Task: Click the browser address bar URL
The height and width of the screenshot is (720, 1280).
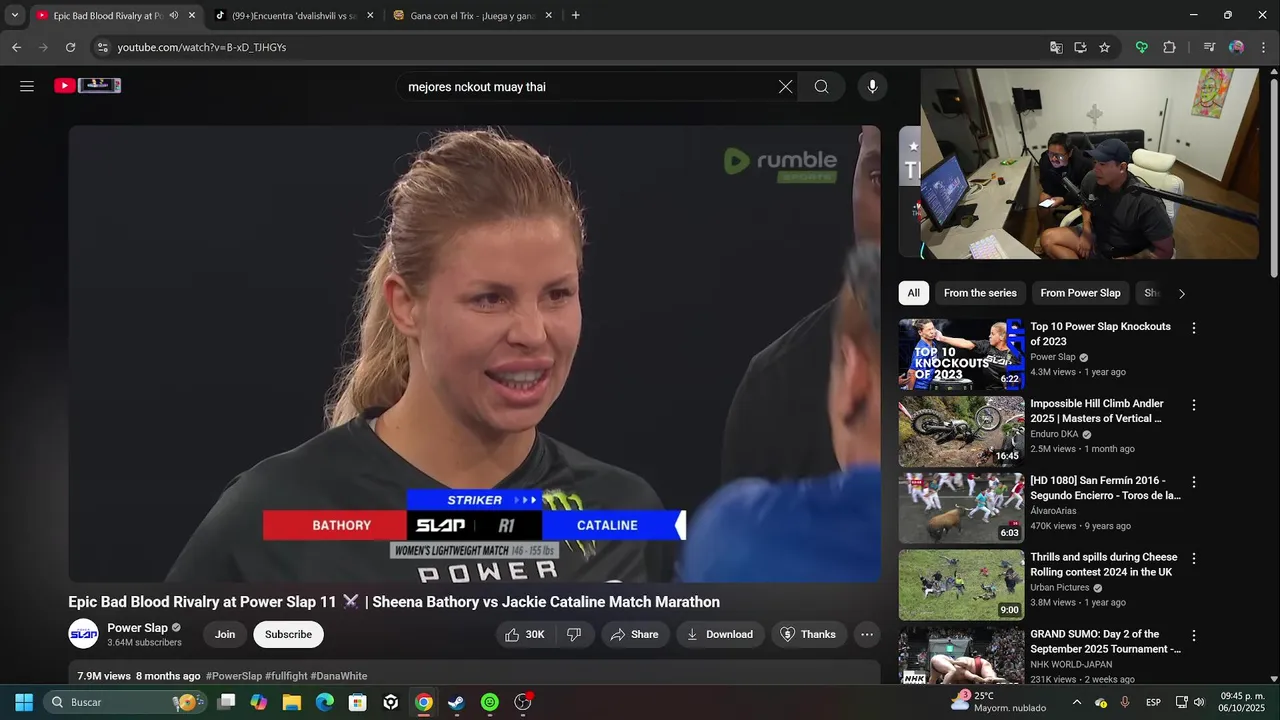Action: pos(202,47)
